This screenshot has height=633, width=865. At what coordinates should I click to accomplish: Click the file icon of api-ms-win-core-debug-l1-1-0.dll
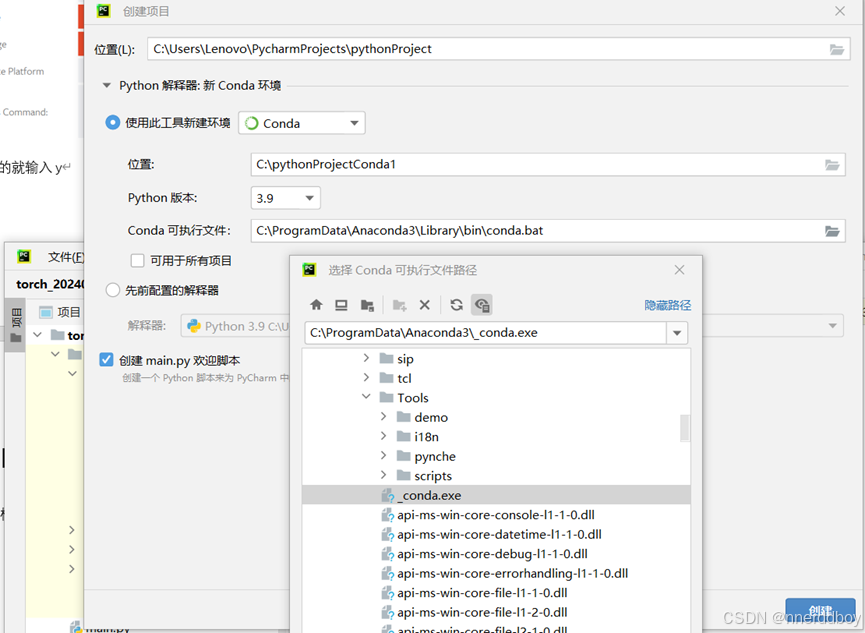point(388,554)
